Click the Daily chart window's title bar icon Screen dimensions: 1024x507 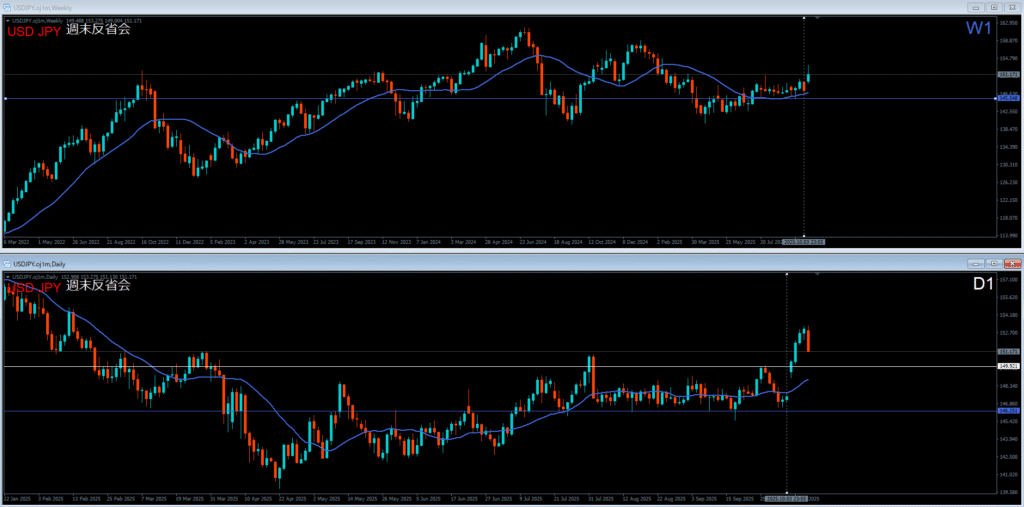7,262
